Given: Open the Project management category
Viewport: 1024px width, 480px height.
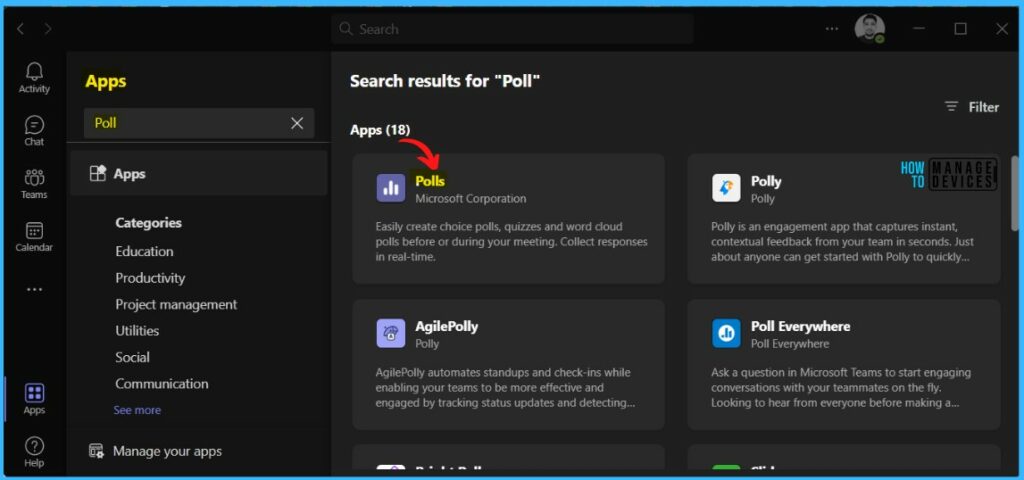Looking at the screenshot, I should click(x=176, y=305).
